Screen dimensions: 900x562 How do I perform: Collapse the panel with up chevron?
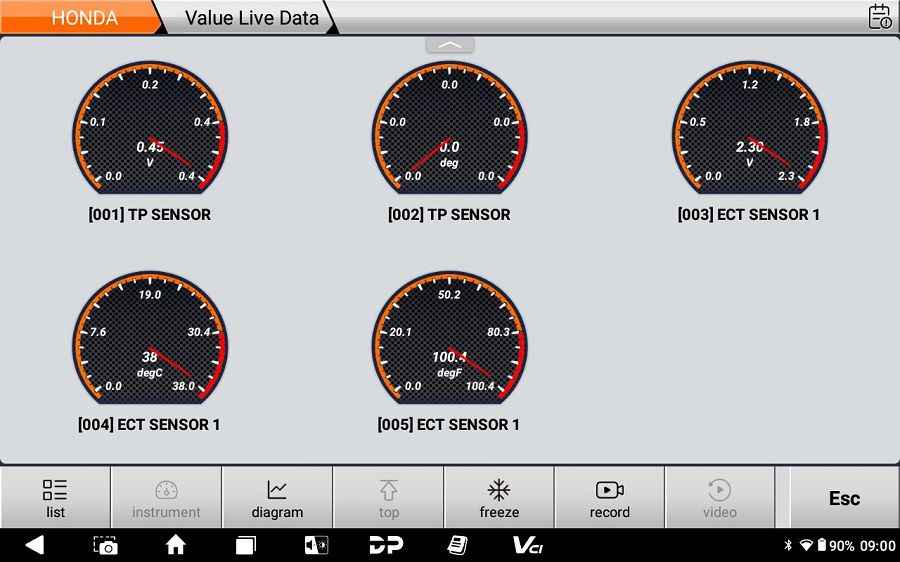point(450,45)
